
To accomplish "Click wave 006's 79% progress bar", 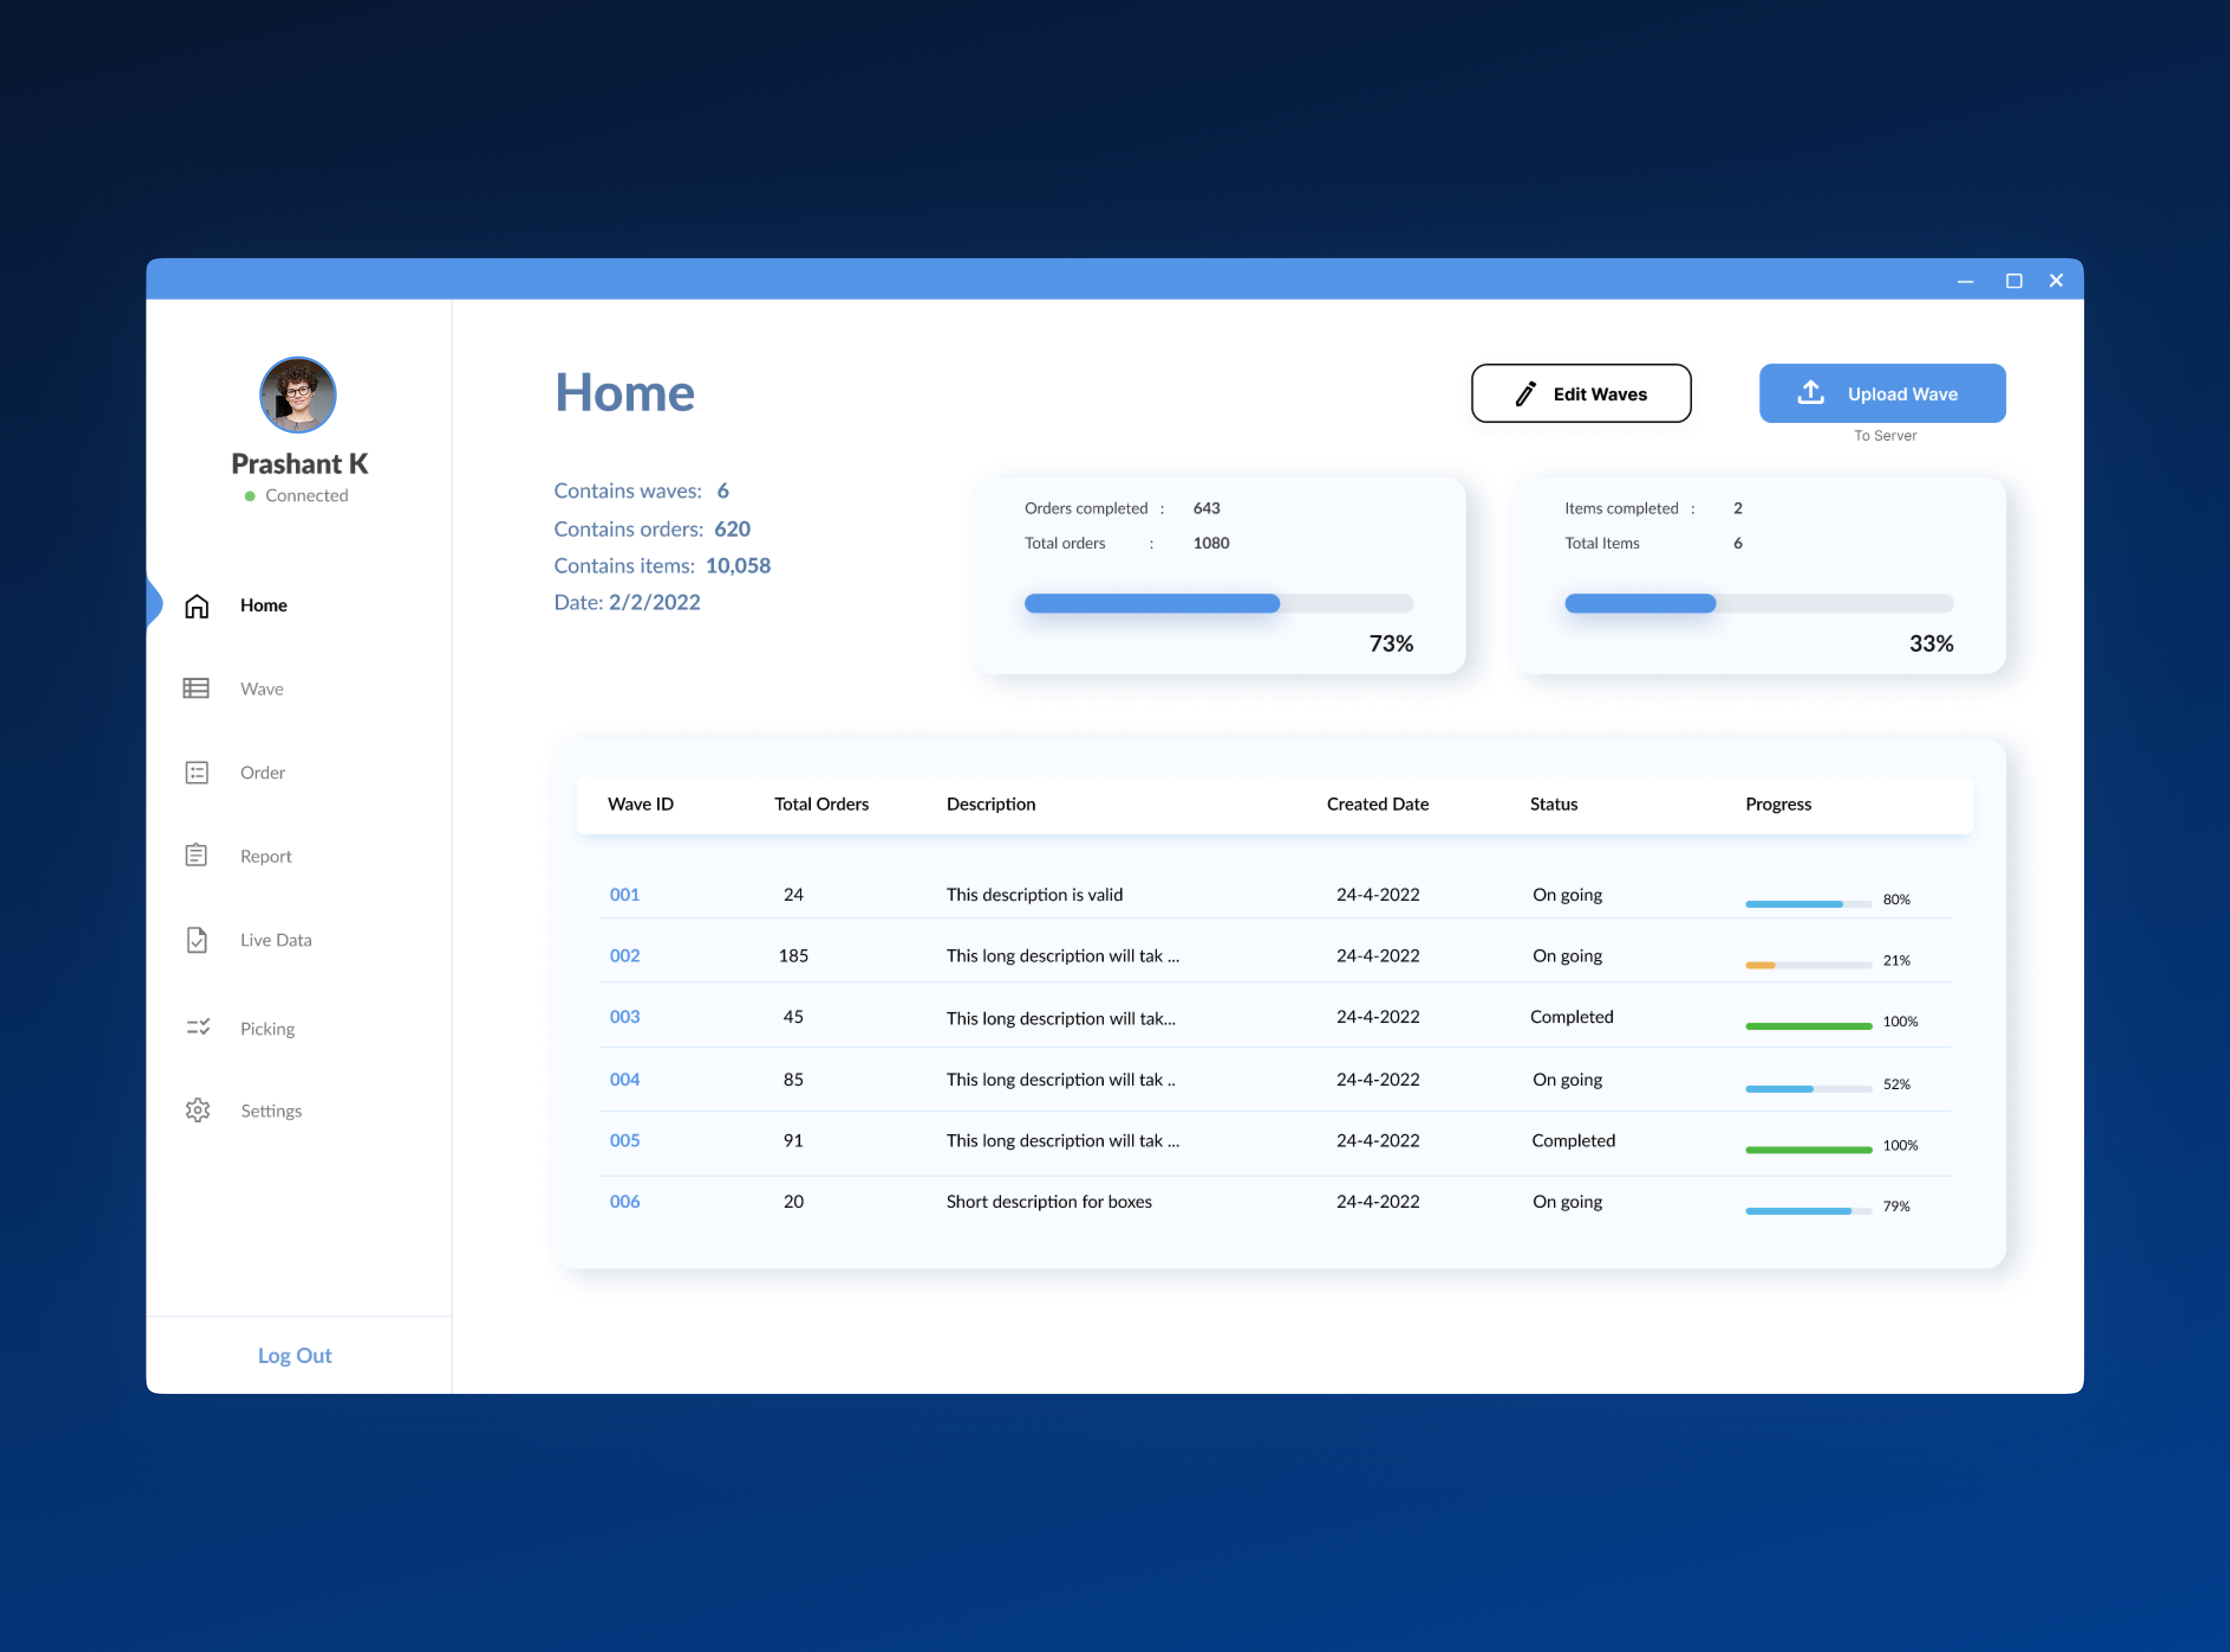I will (x=1808, y=1211).
